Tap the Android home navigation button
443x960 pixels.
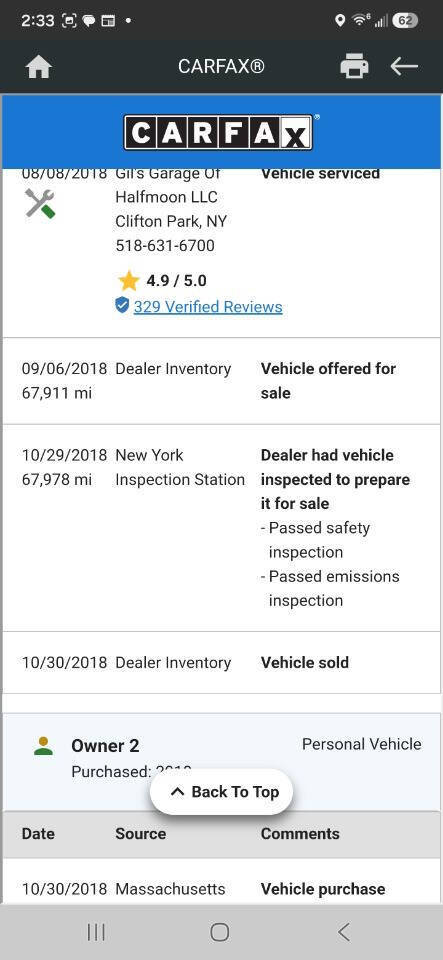pyautogui.click(x=220, y=932)
